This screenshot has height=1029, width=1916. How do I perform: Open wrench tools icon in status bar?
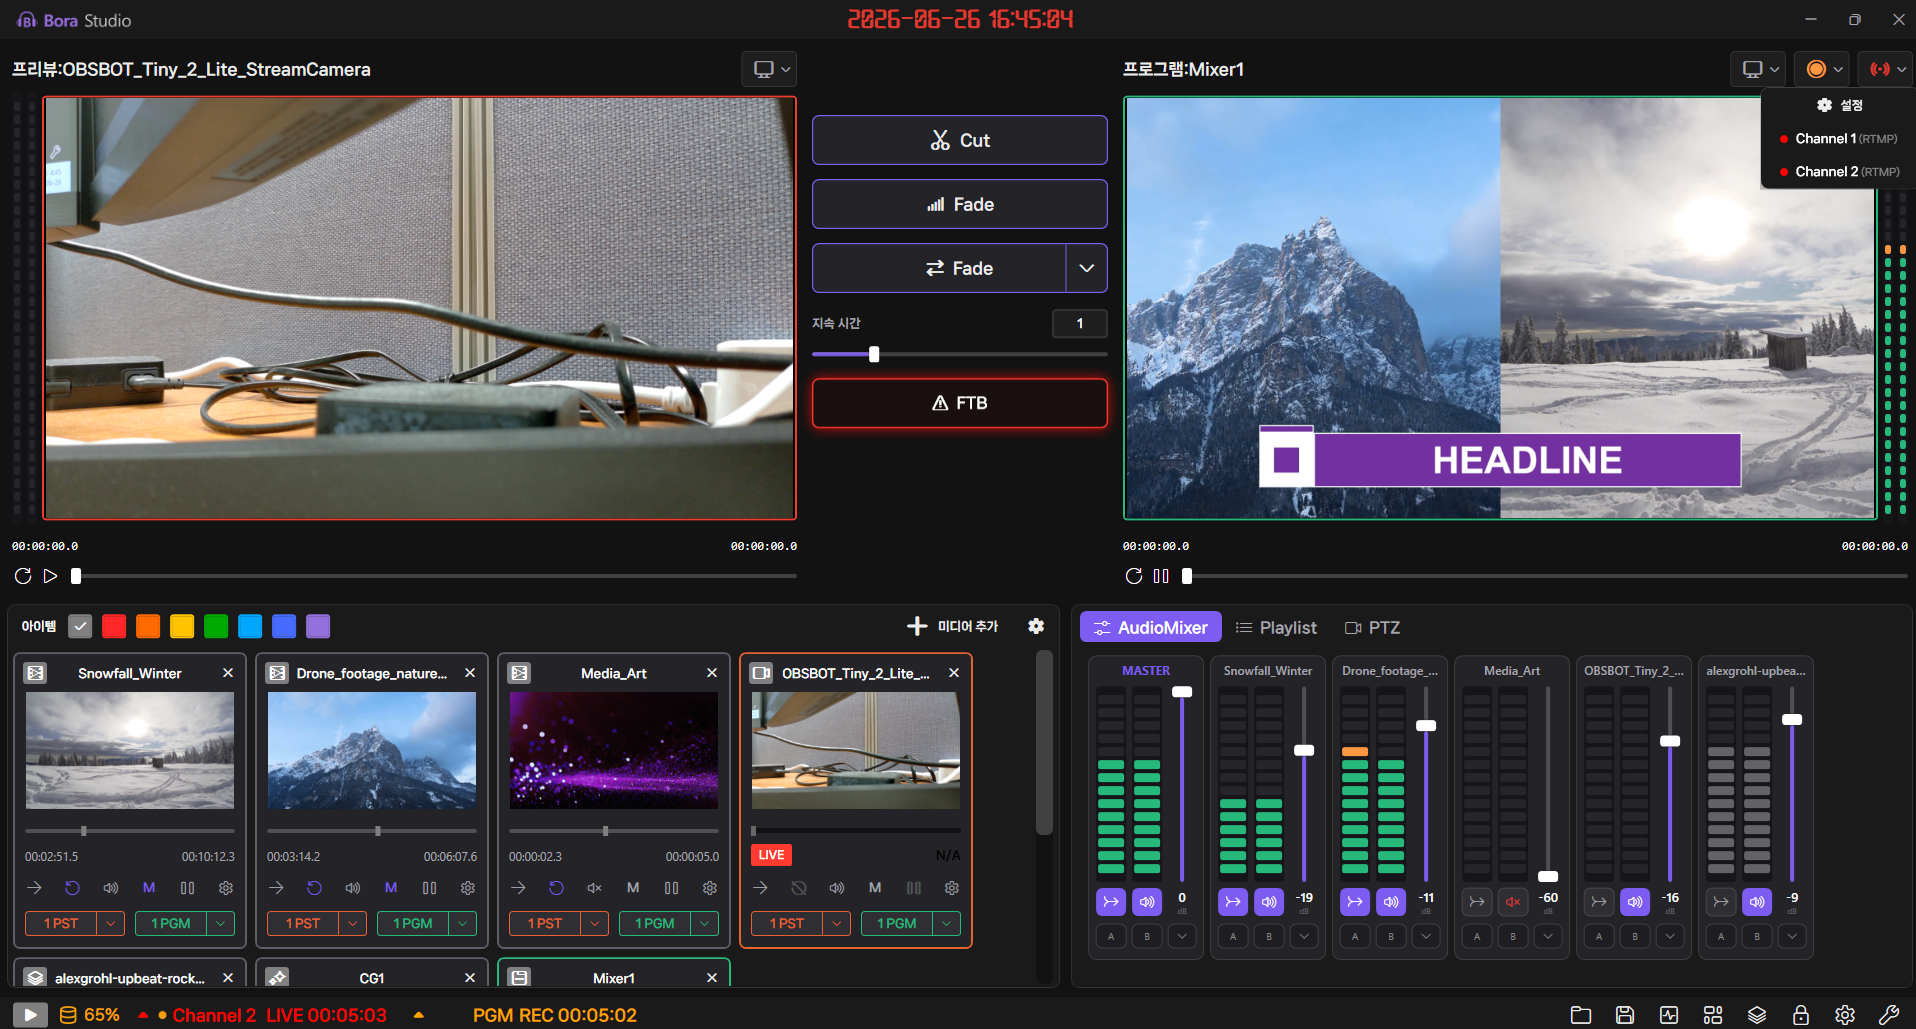[1889, 1015]
